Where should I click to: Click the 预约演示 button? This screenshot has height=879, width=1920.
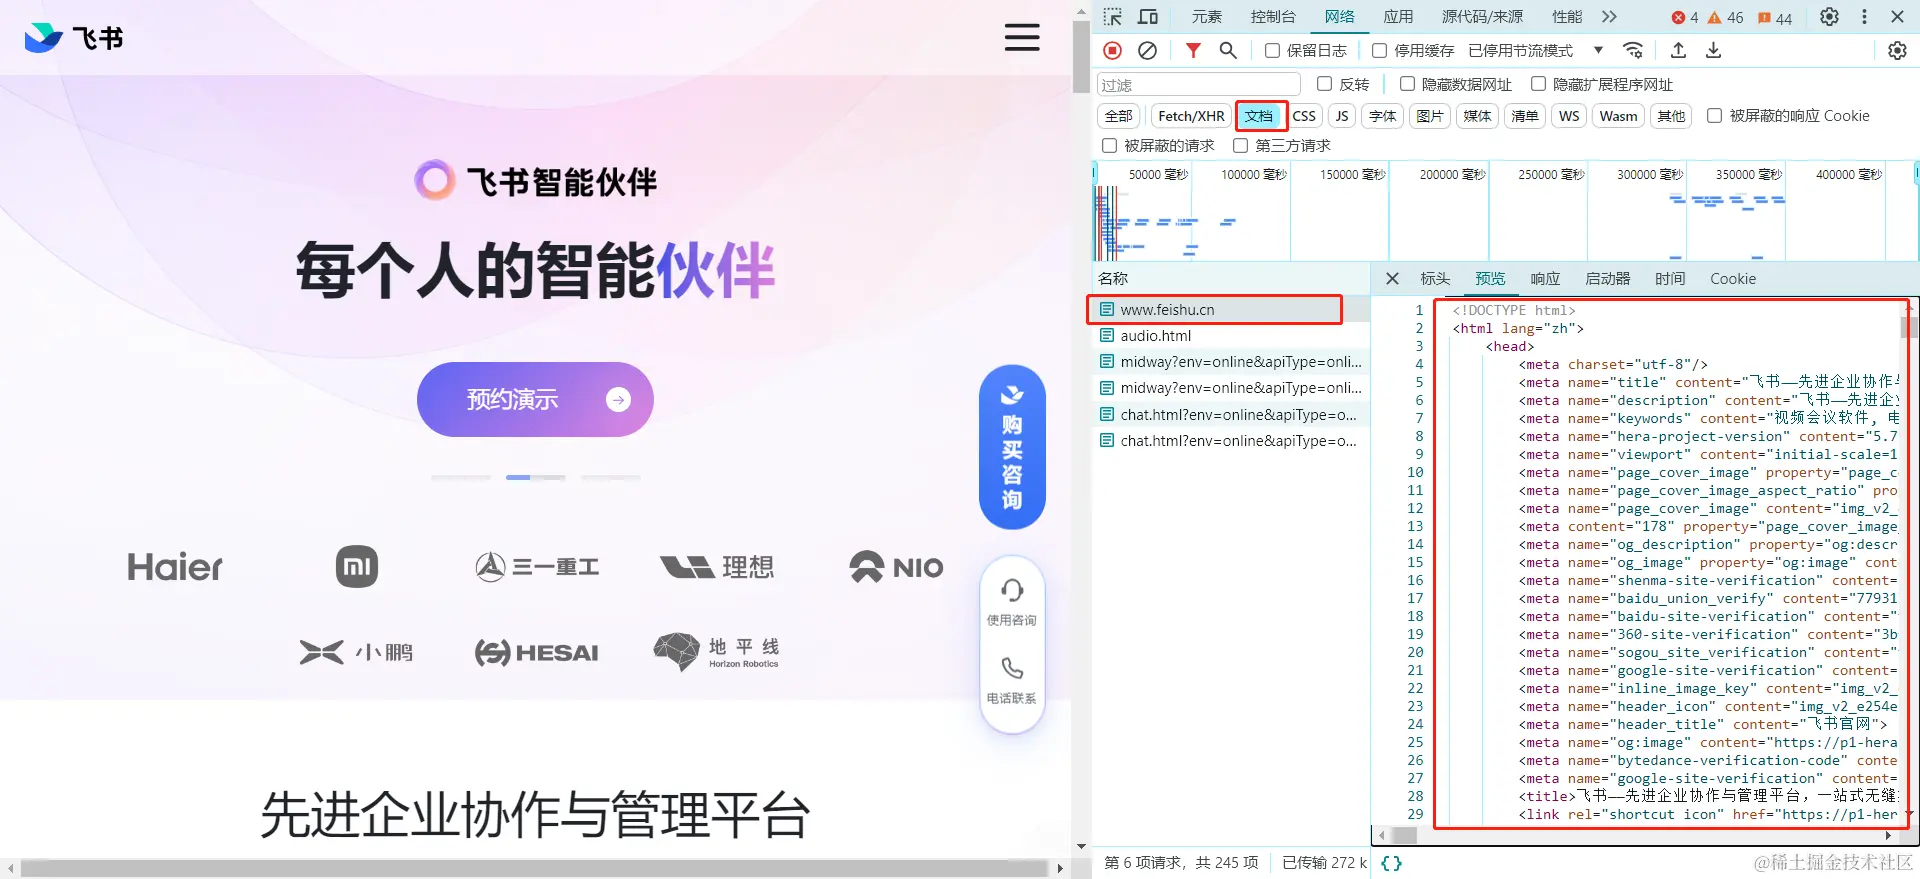tap(535, 400)
